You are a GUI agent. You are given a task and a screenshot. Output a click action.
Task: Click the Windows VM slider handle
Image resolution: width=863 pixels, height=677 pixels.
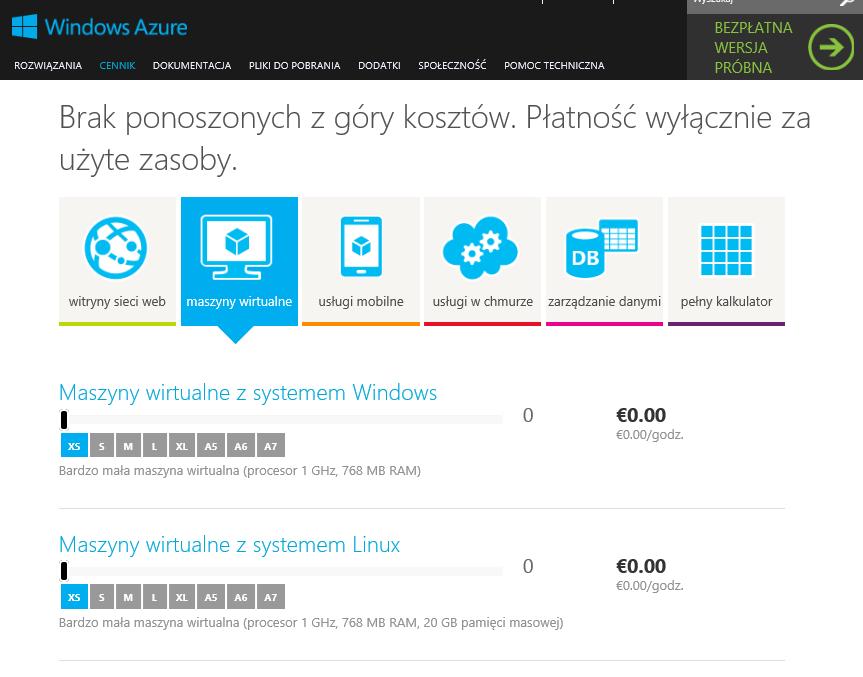click(64, 420)
